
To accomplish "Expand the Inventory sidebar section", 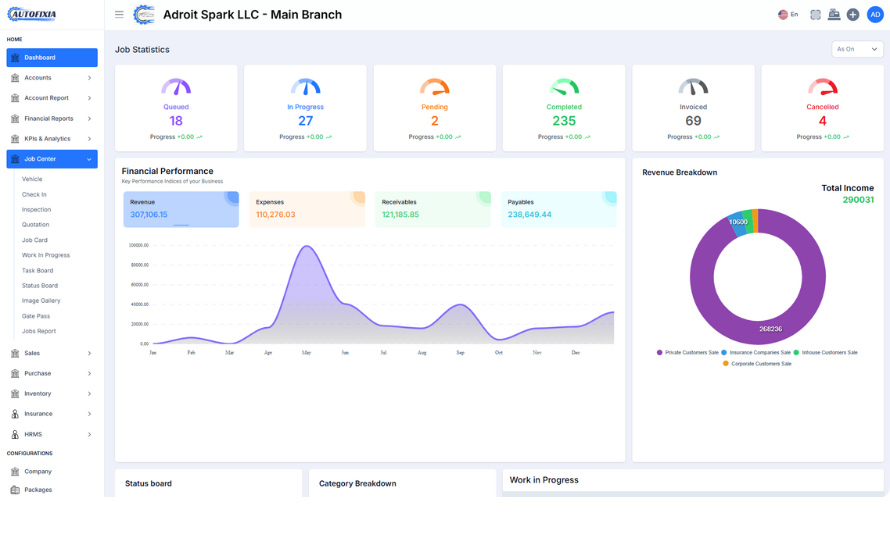I will click(52, 394).
